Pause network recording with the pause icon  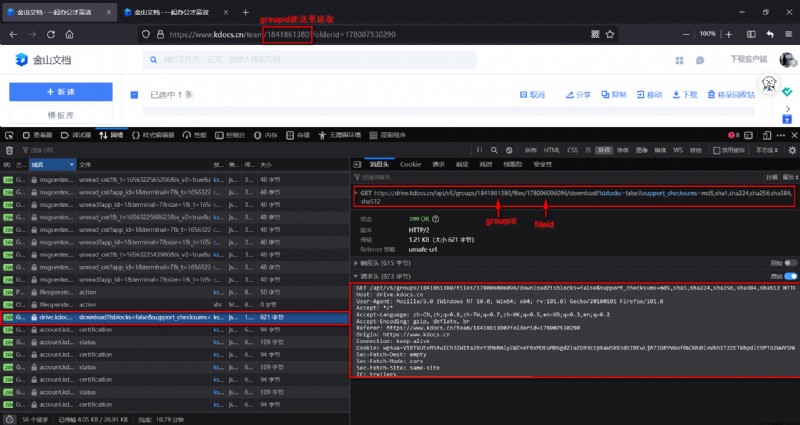(479, 150)
